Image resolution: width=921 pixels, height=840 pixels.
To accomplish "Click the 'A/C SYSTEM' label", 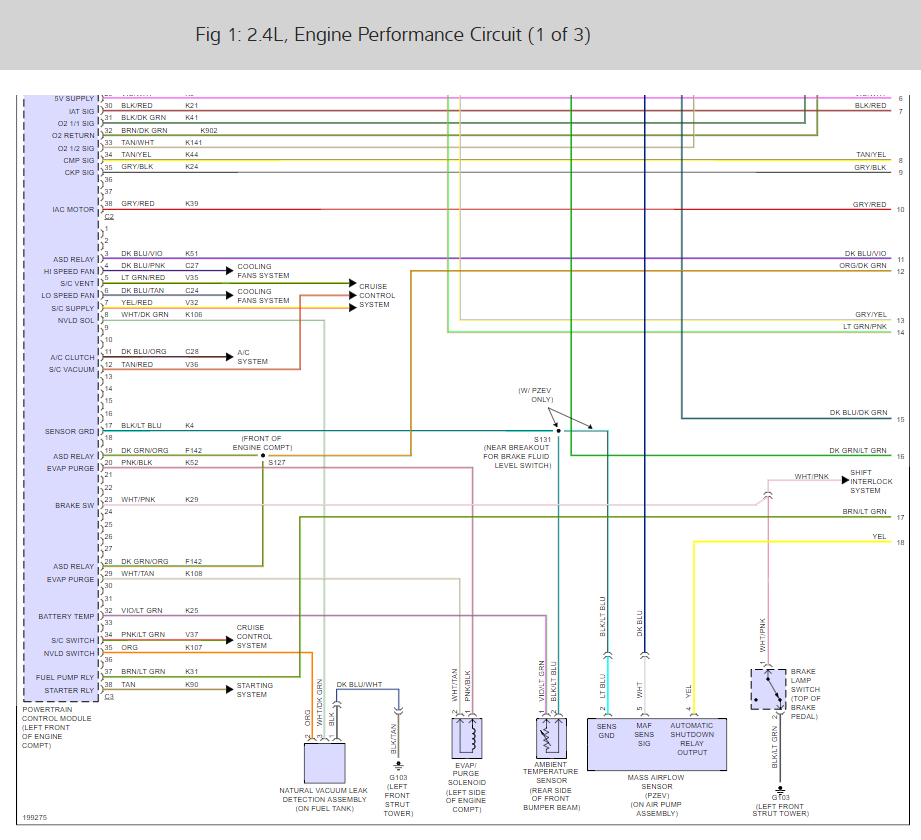I will pos(253,357).
